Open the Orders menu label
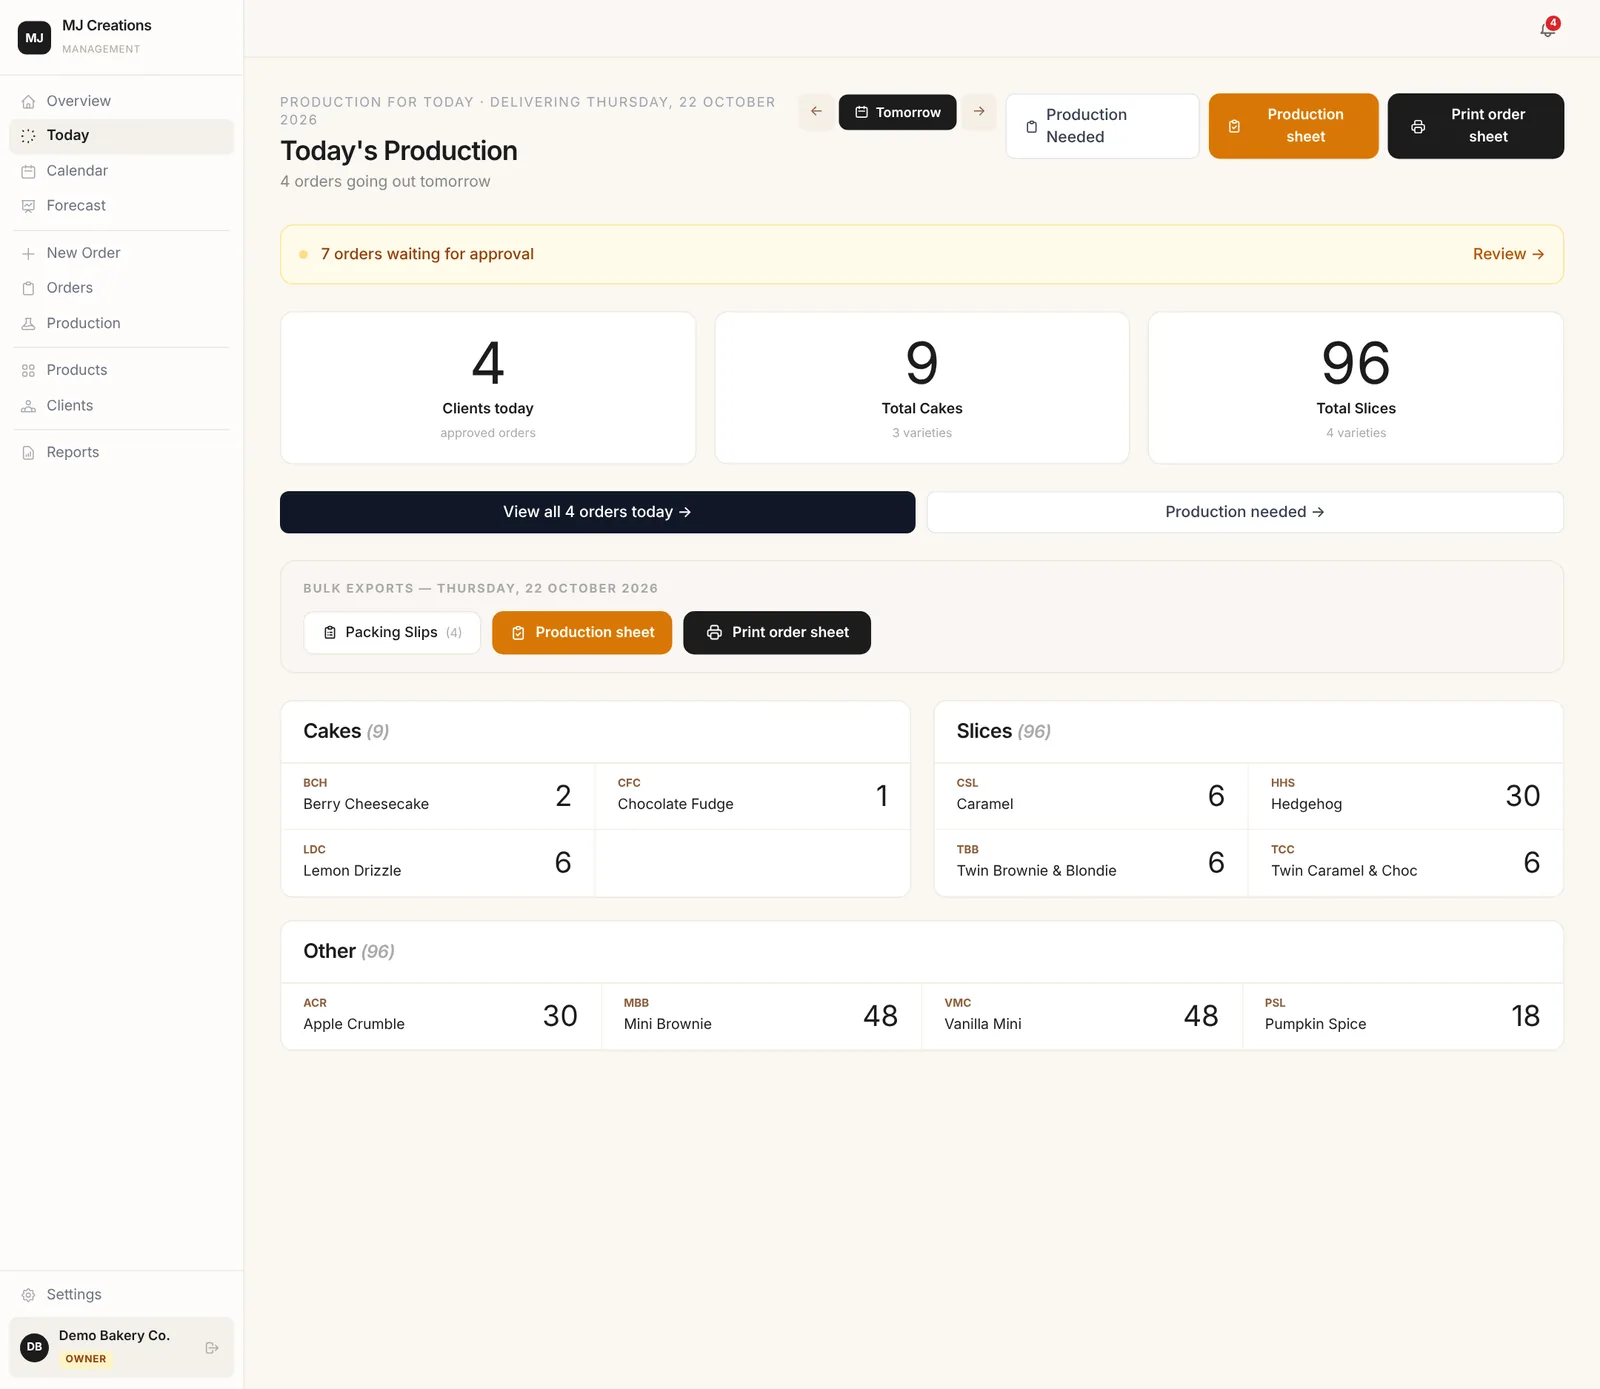Viewport: 1600px width, 1389px height. (70, 288)
